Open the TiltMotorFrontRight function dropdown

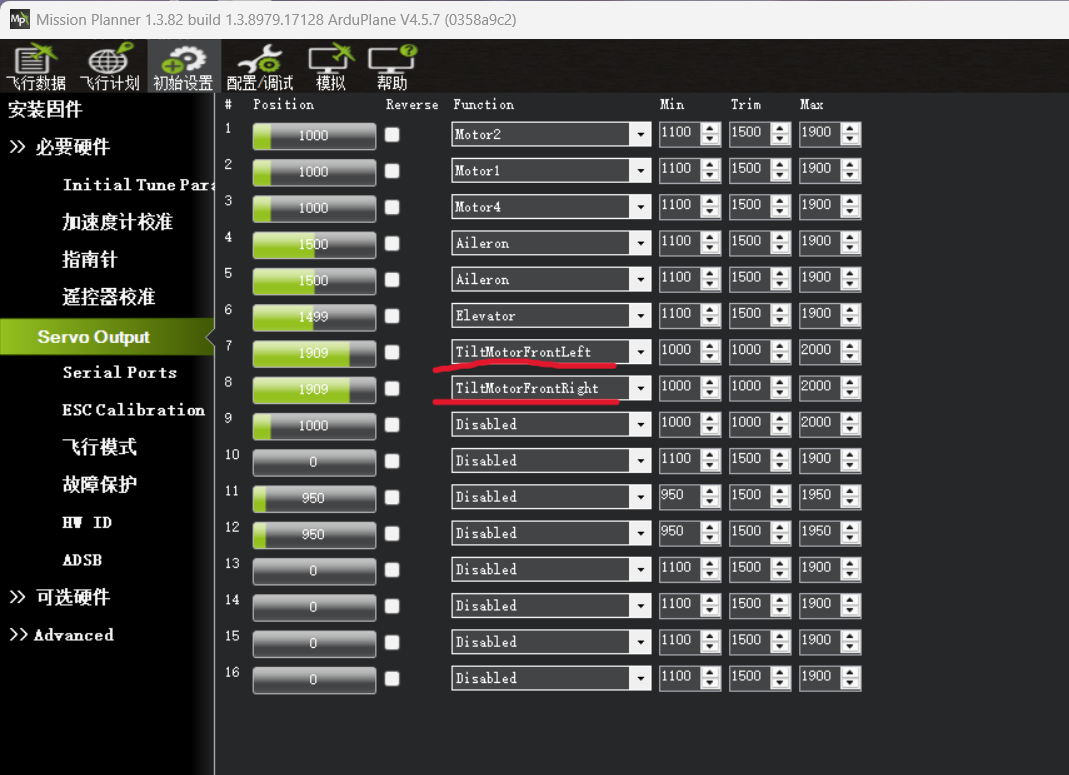tap(640, 389)
